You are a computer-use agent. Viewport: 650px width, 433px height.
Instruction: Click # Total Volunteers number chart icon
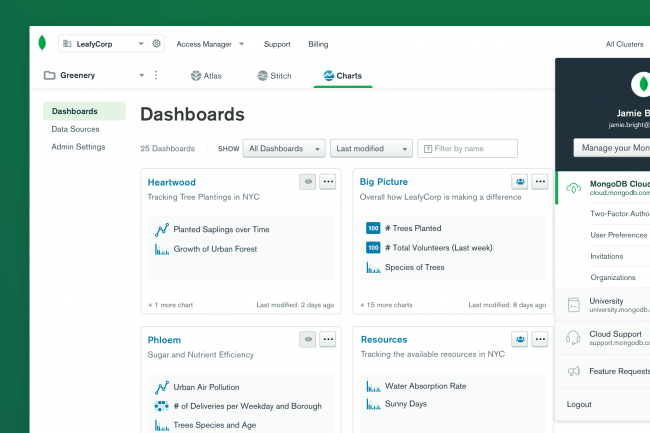373,248
